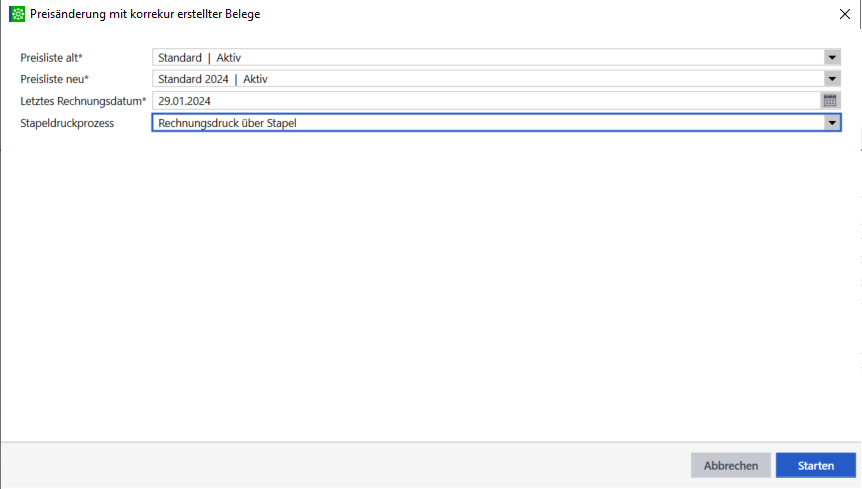Expand the Preisliste neu dropdown arrow
Screen dimensions: 862x489
(831, 79)
